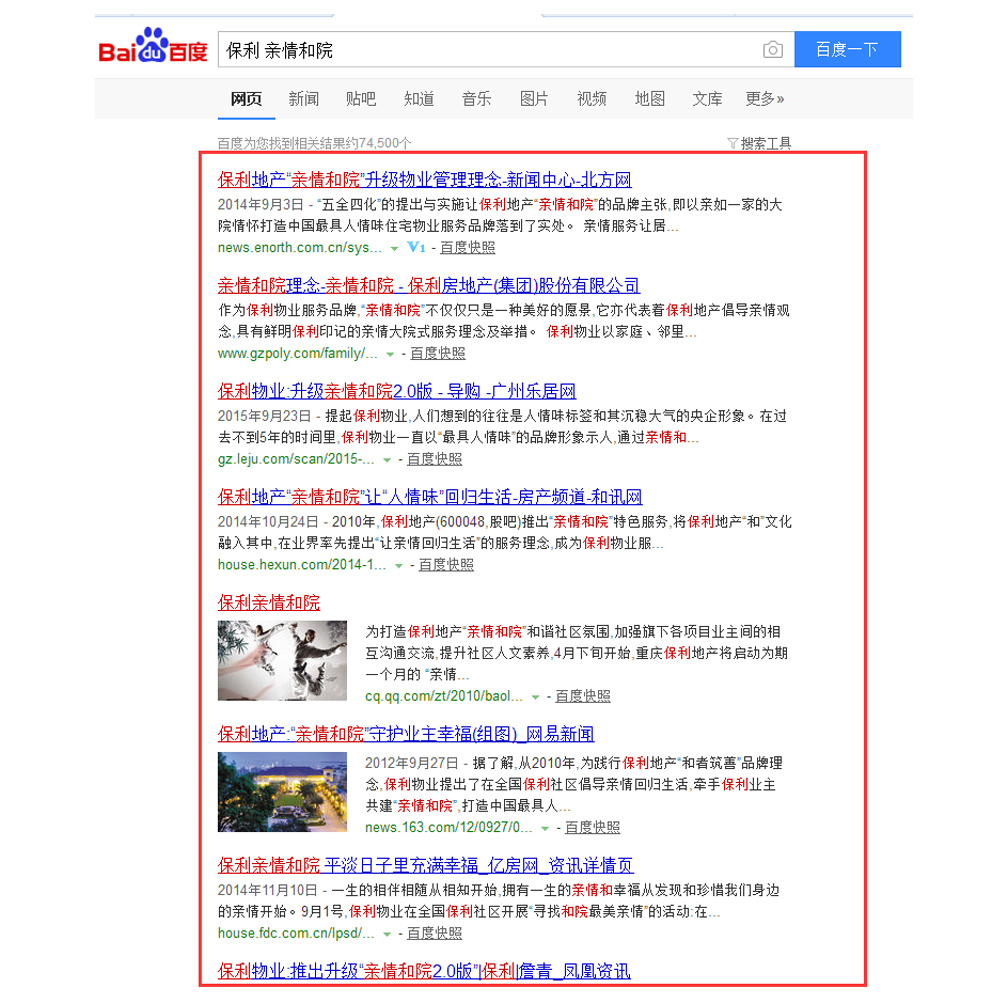Viewport: 1000px width, 1000px height.
Task: Click the 百度一下 search button
Action: pyautogui.click(x=848, y=49)
